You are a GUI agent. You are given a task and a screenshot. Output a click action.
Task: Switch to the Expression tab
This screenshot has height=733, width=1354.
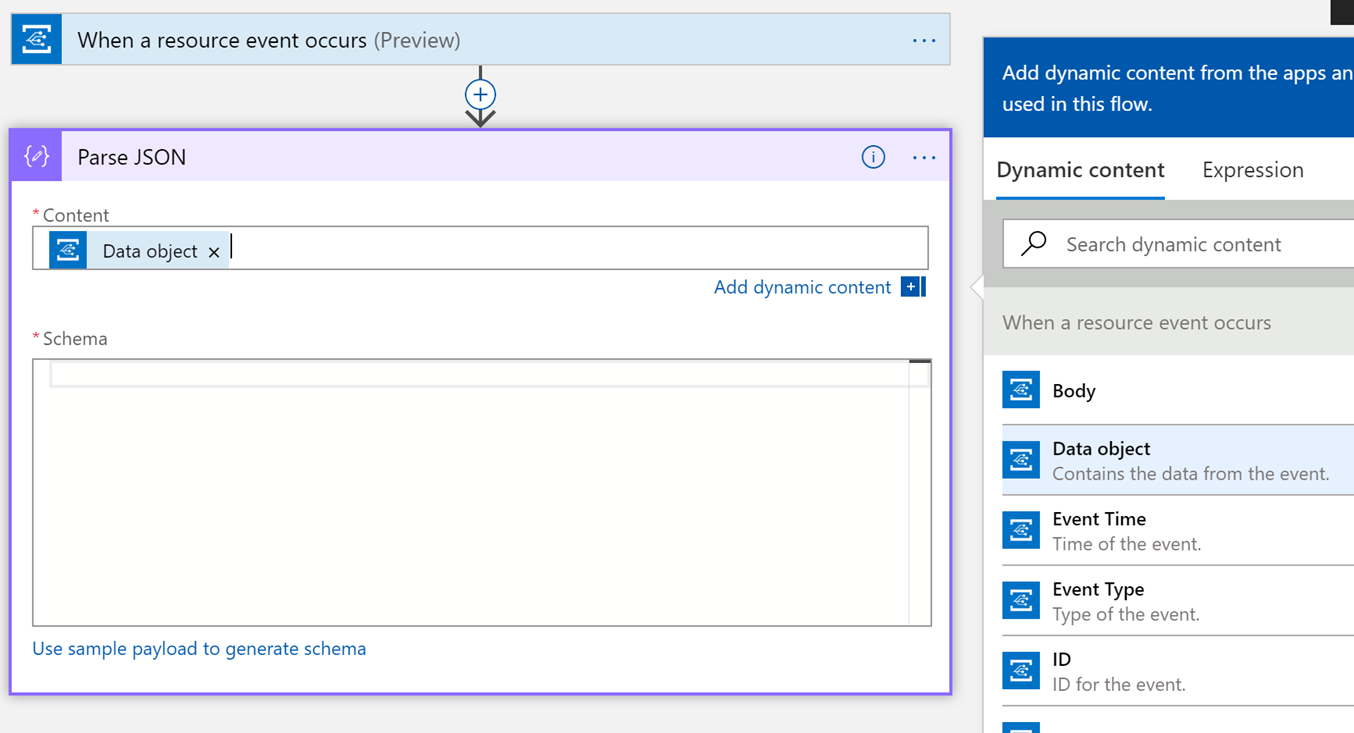(1252, 169)
